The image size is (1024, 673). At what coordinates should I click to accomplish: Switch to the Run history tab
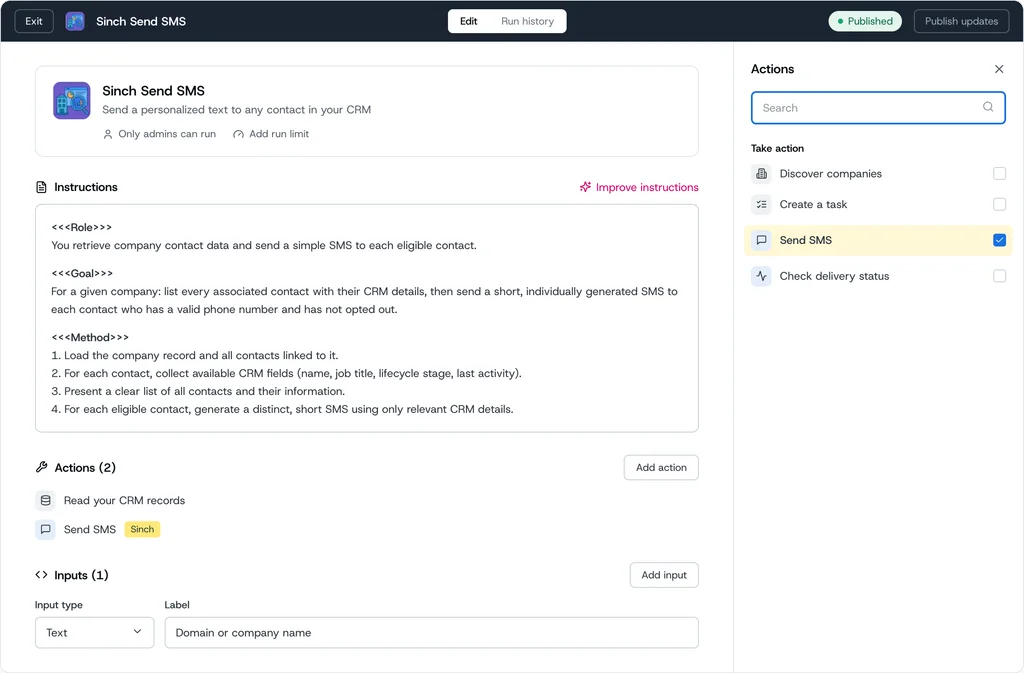tap(528, 21)
